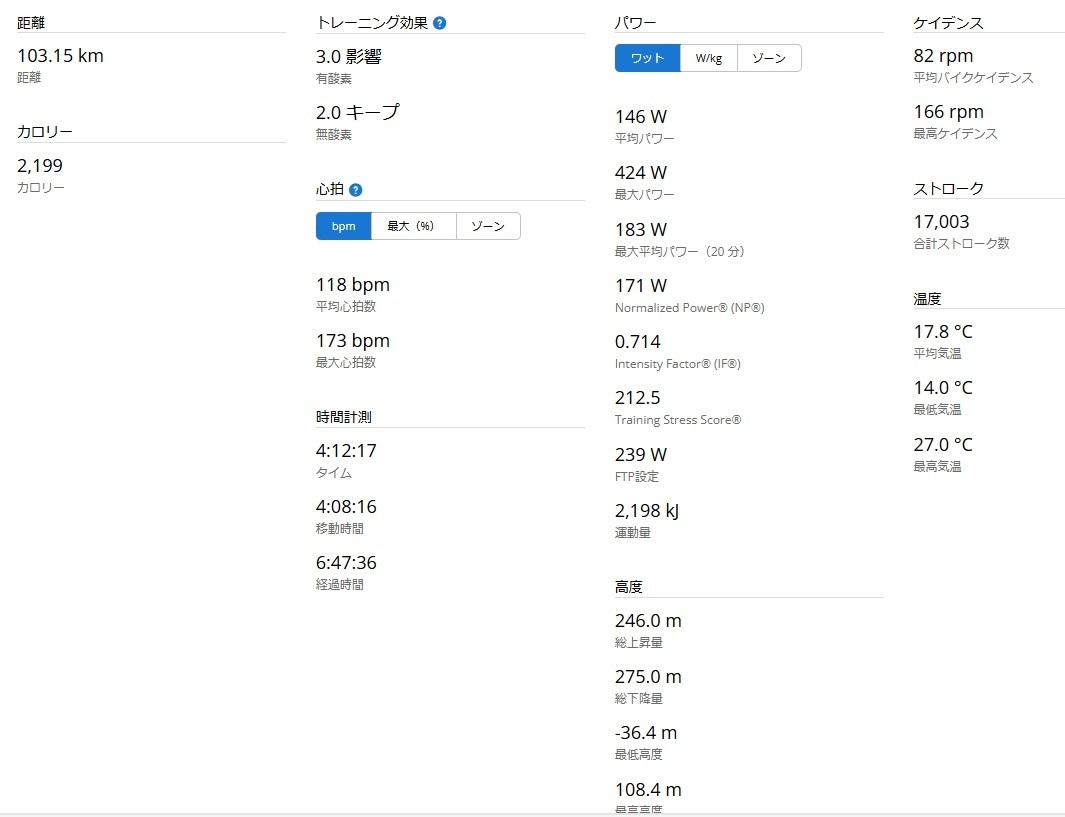Click the 166 rpm max cadence value

pos(949,111)
